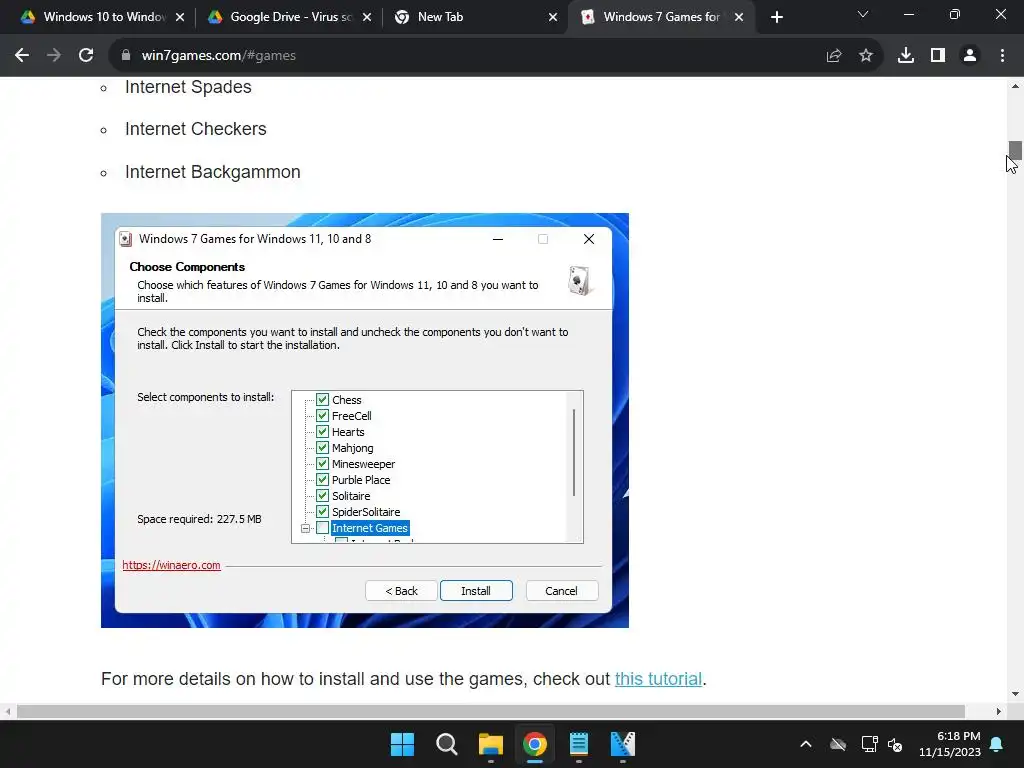
Task: Uncheck the Mahjong component
Action: (322, 447)
